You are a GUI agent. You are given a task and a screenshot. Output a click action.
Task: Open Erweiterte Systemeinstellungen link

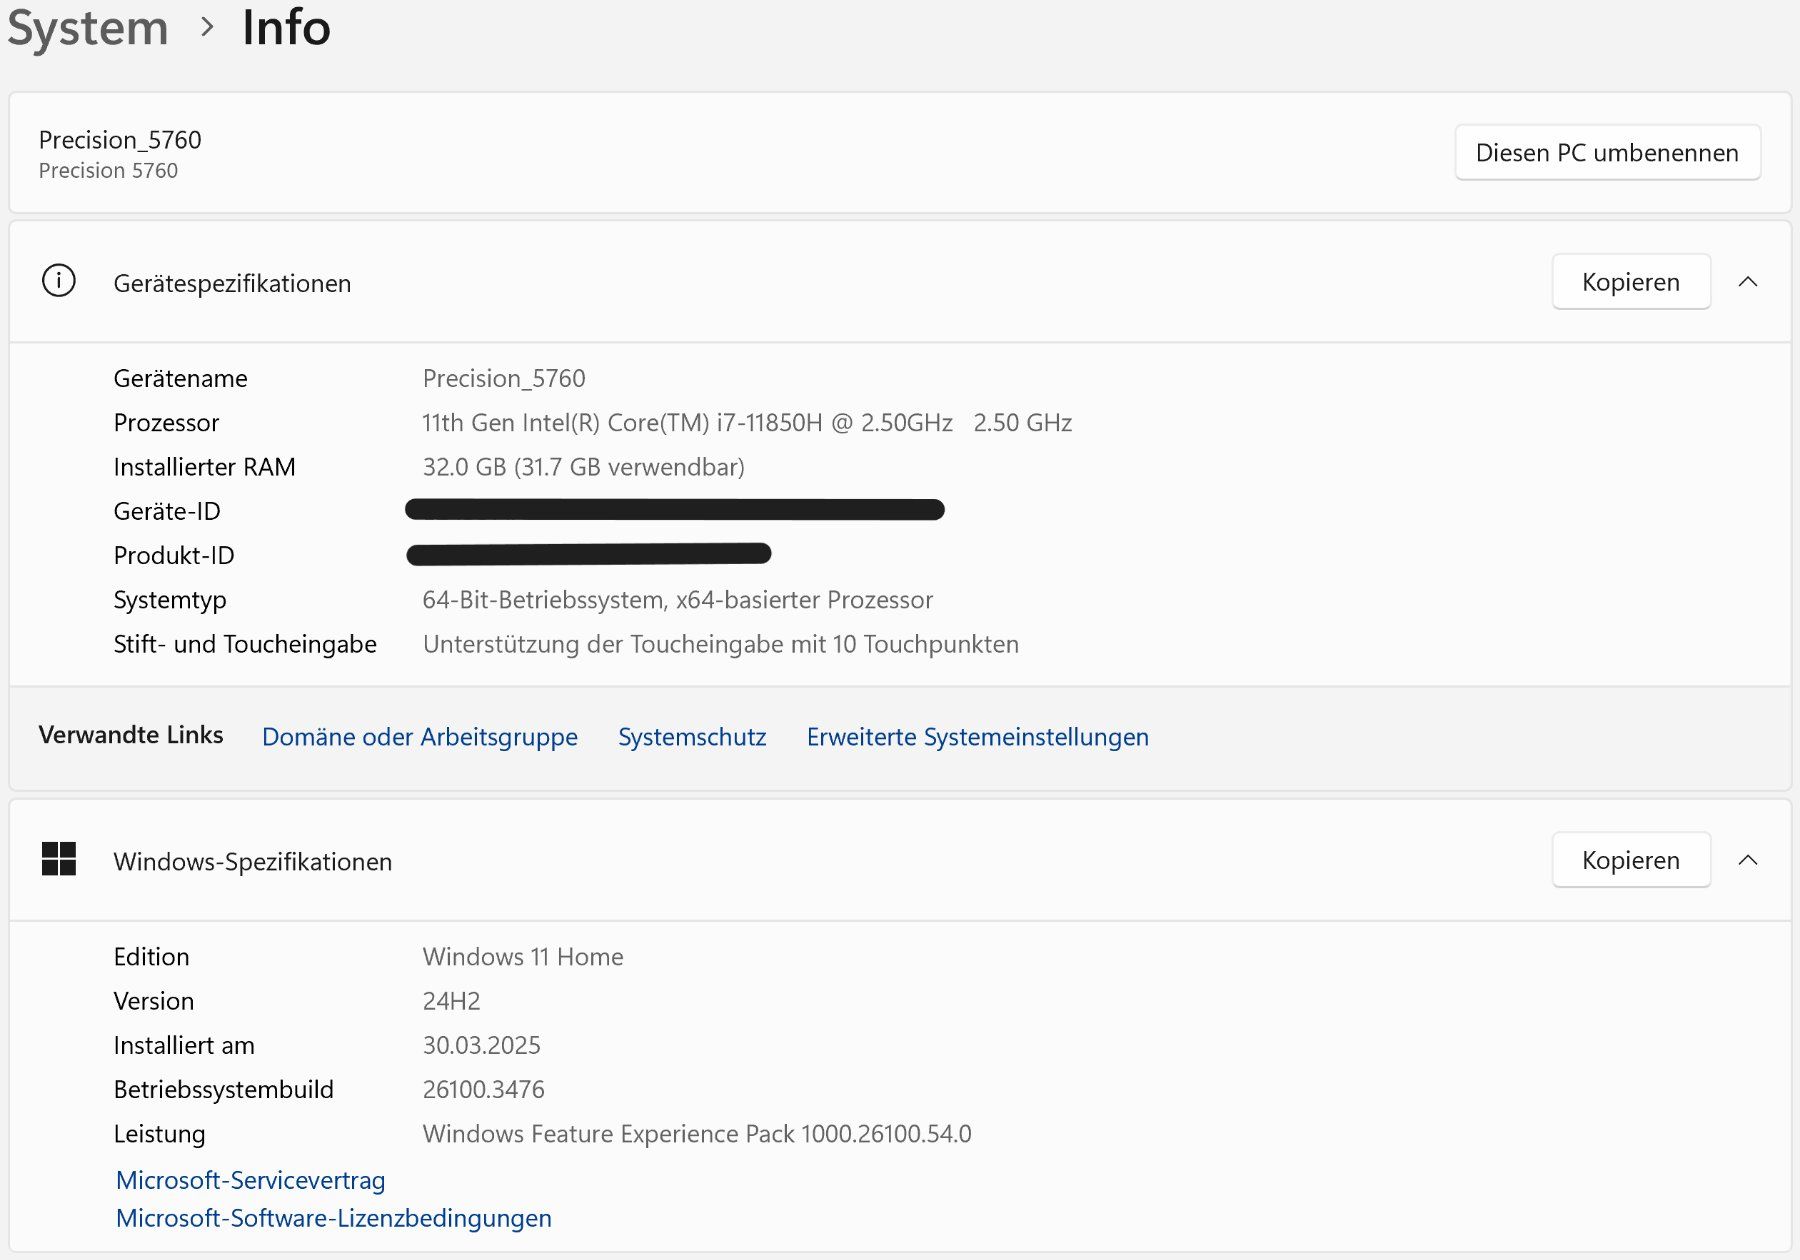click(978, 737)
